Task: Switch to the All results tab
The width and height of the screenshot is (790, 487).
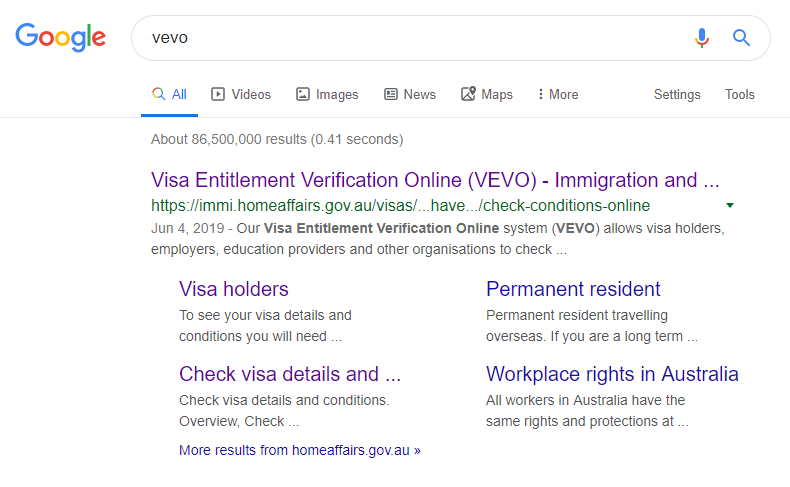Action: click(169, 94)
